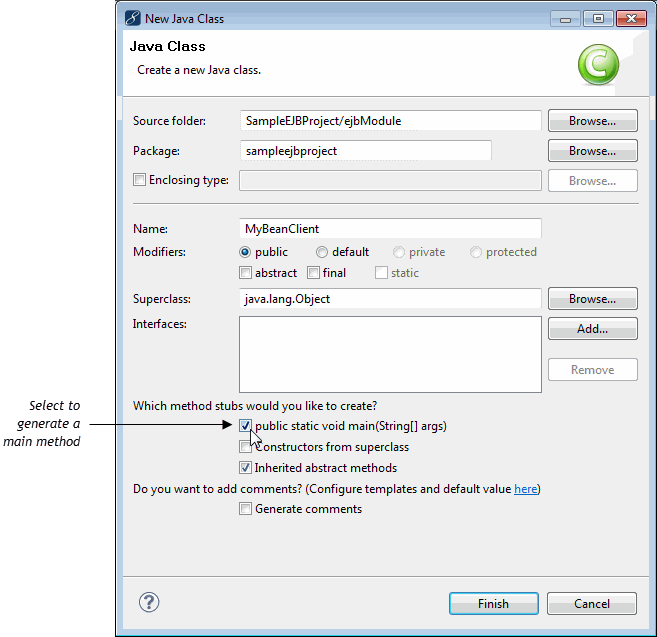The height and width of the screenshot is (637, 657).
Task: Browse for the Superclass
Action: tap(592, 299)
